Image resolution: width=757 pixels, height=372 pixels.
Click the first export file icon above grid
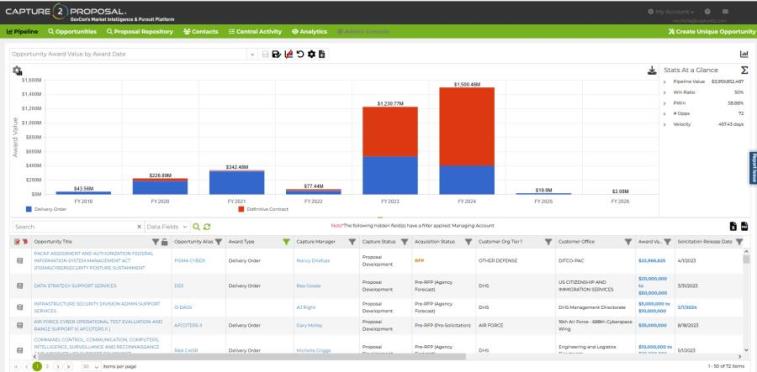[733, 226]
